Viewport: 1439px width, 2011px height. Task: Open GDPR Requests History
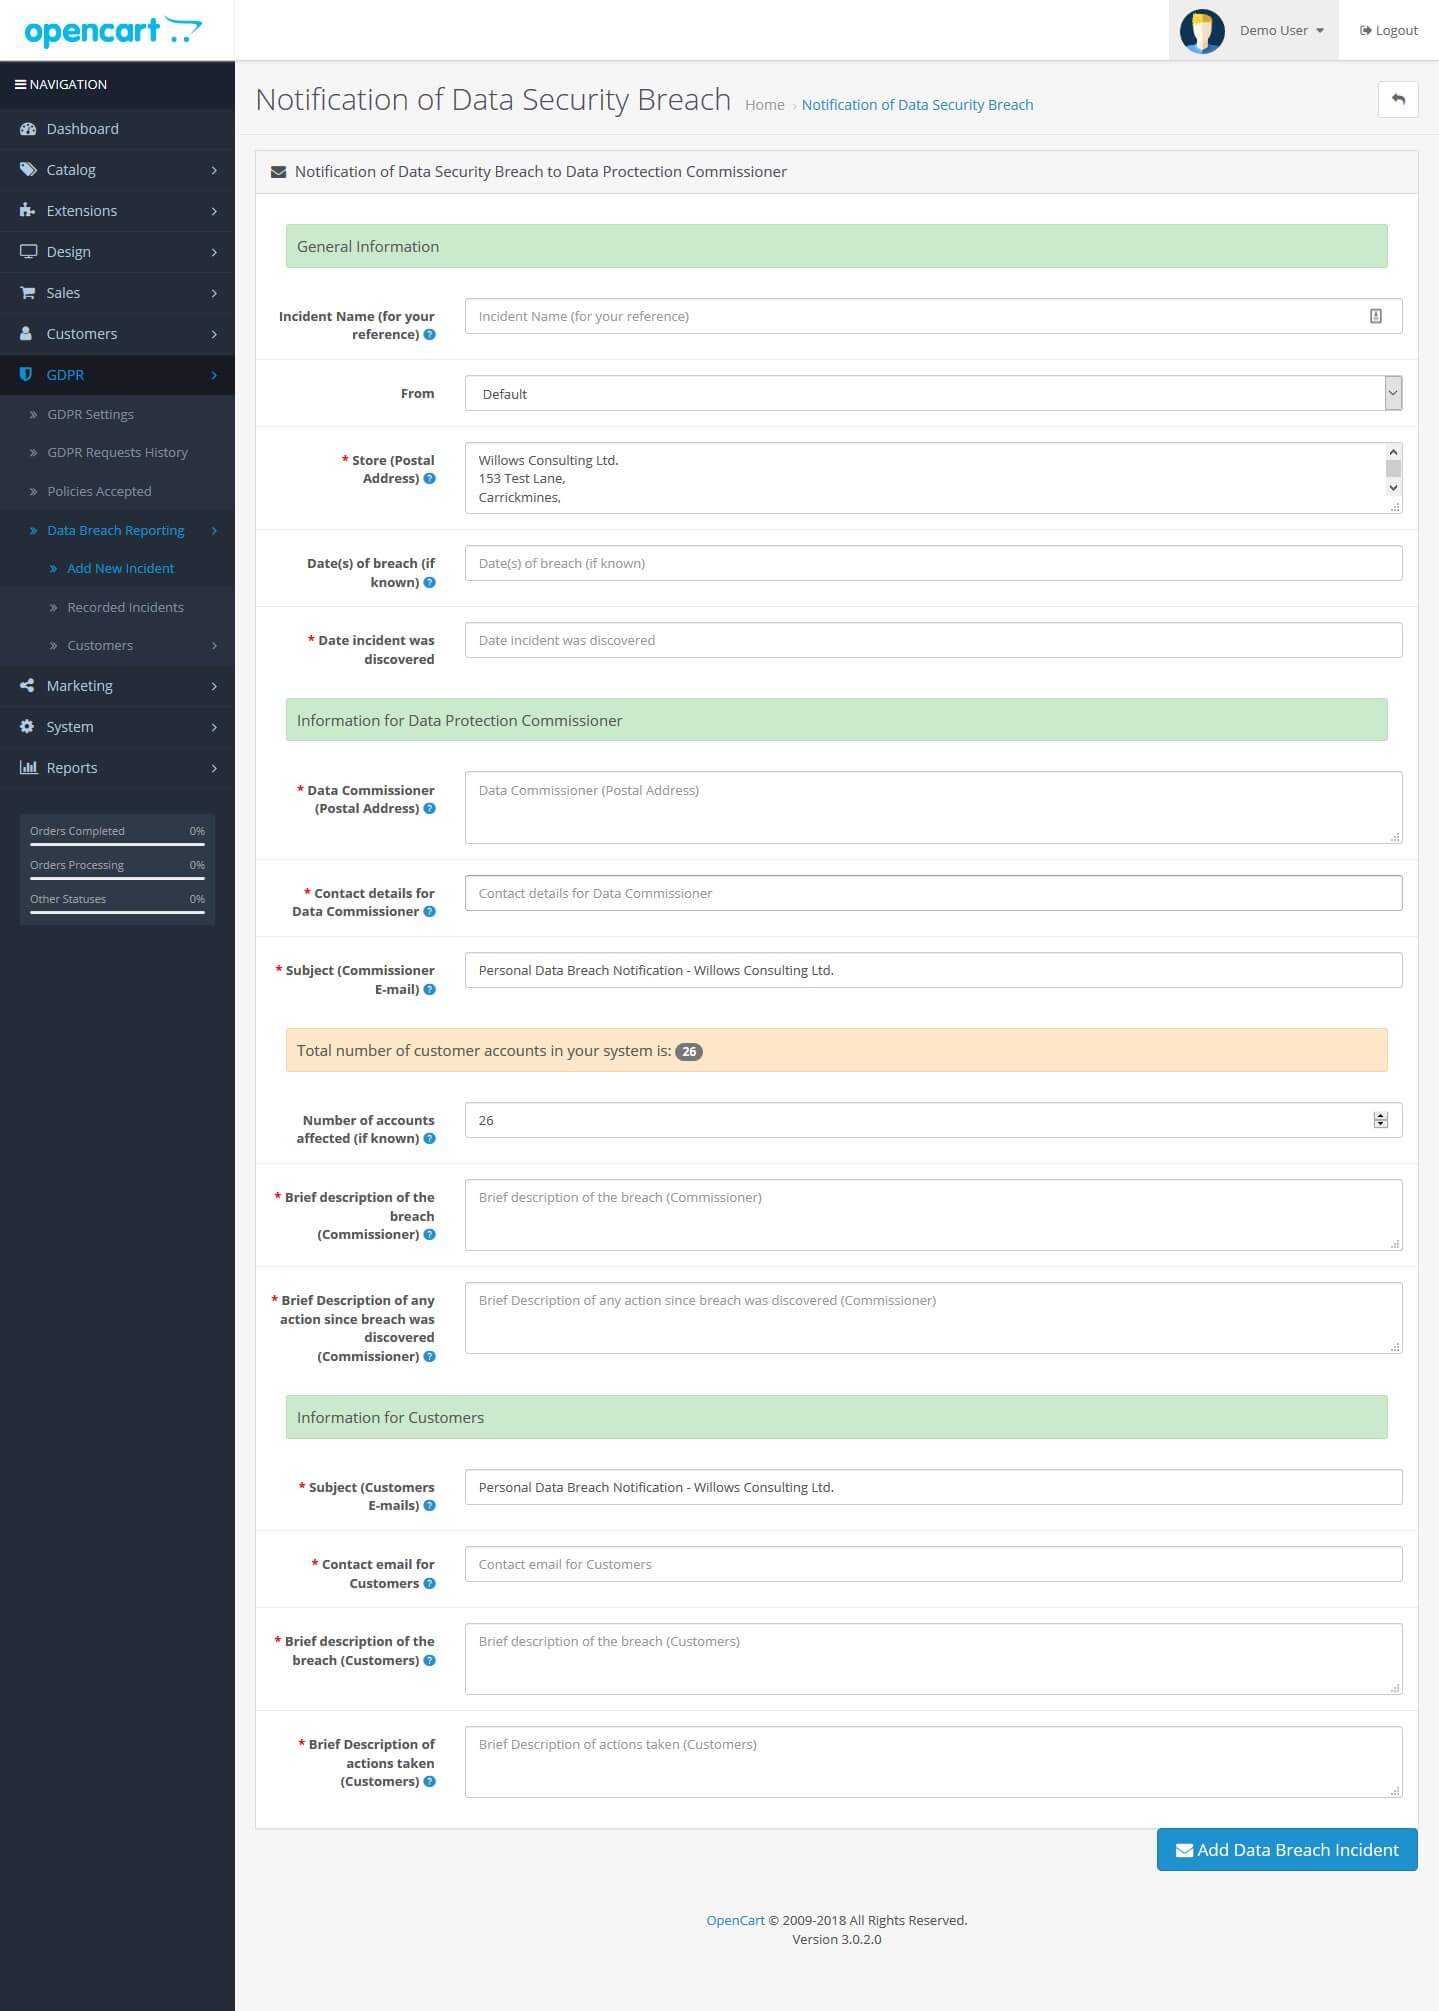(117, 453)
